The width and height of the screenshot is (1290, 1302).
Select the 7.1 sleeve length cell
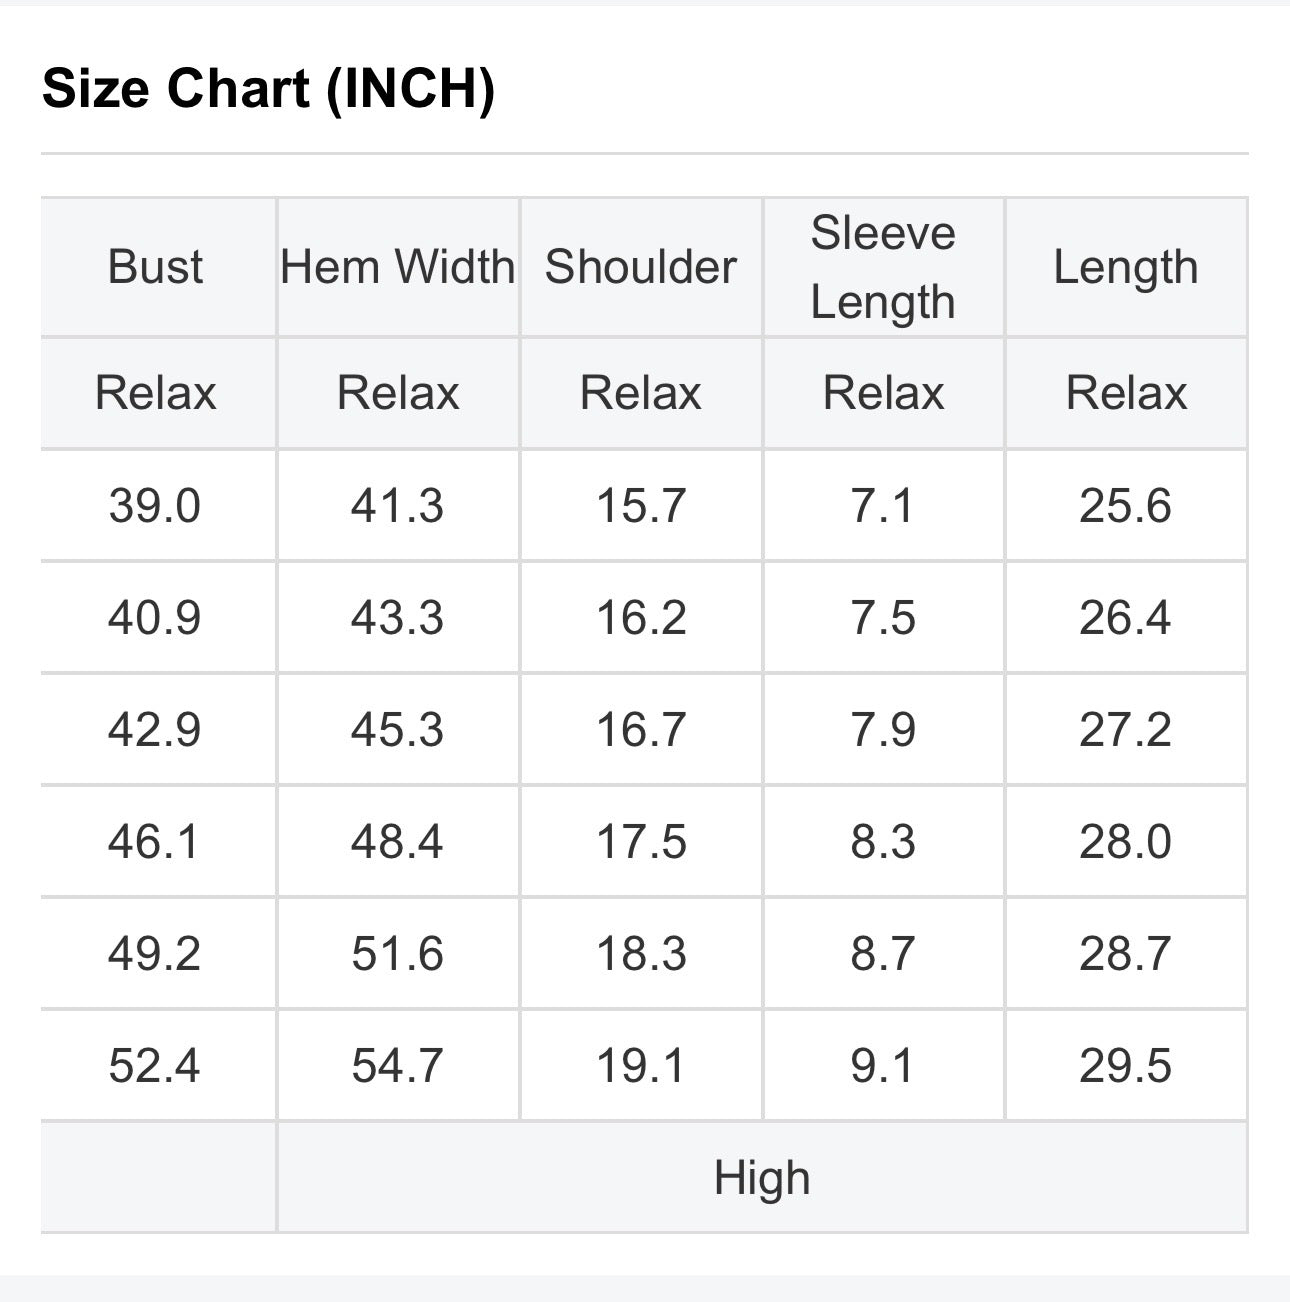click(x=883, y=506)
